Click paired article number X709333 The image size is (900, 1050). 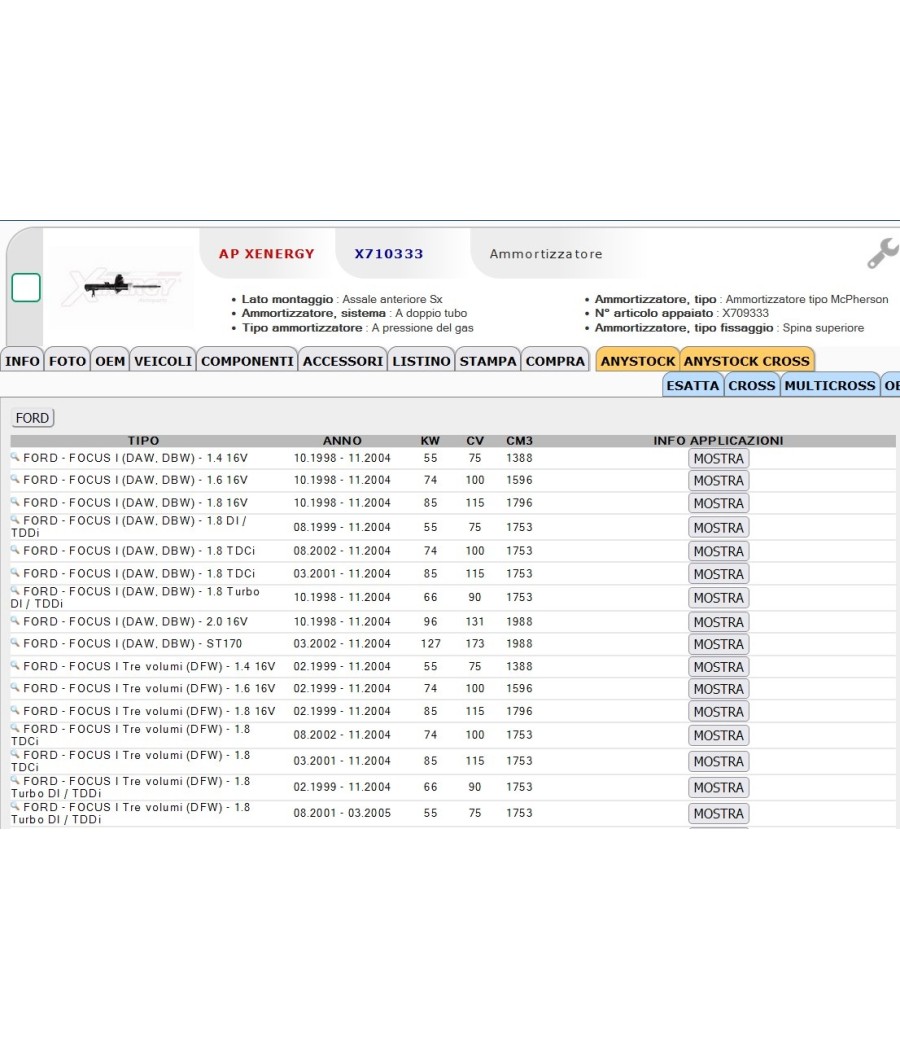point(745,313)
